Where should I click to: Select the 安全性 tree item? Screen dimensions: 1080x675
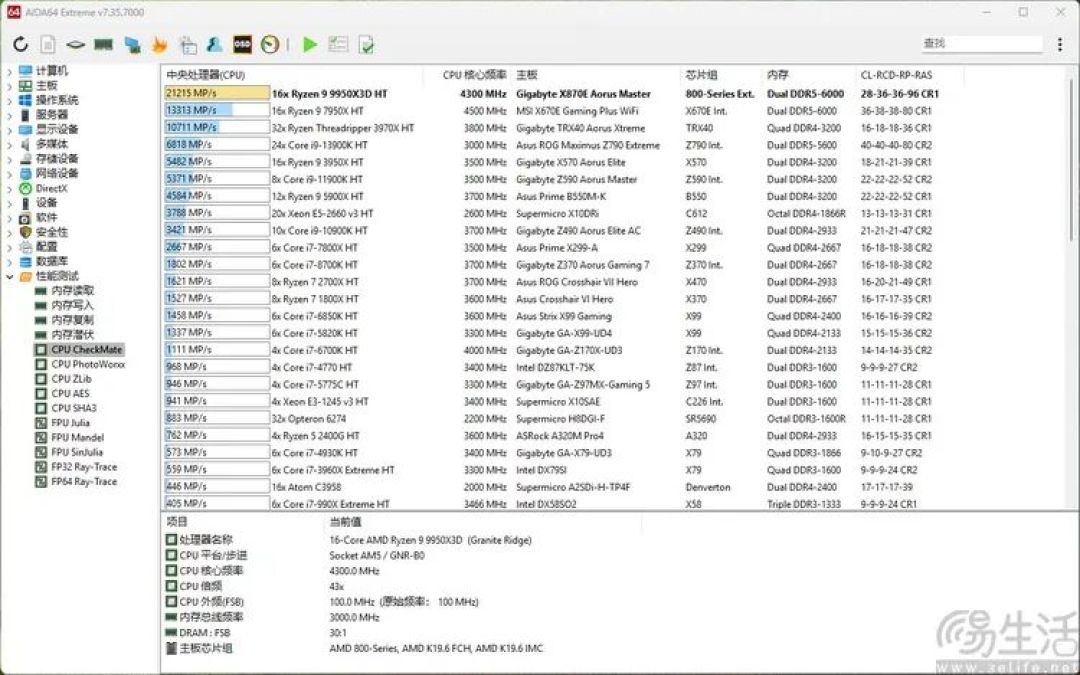click(52, 232)
